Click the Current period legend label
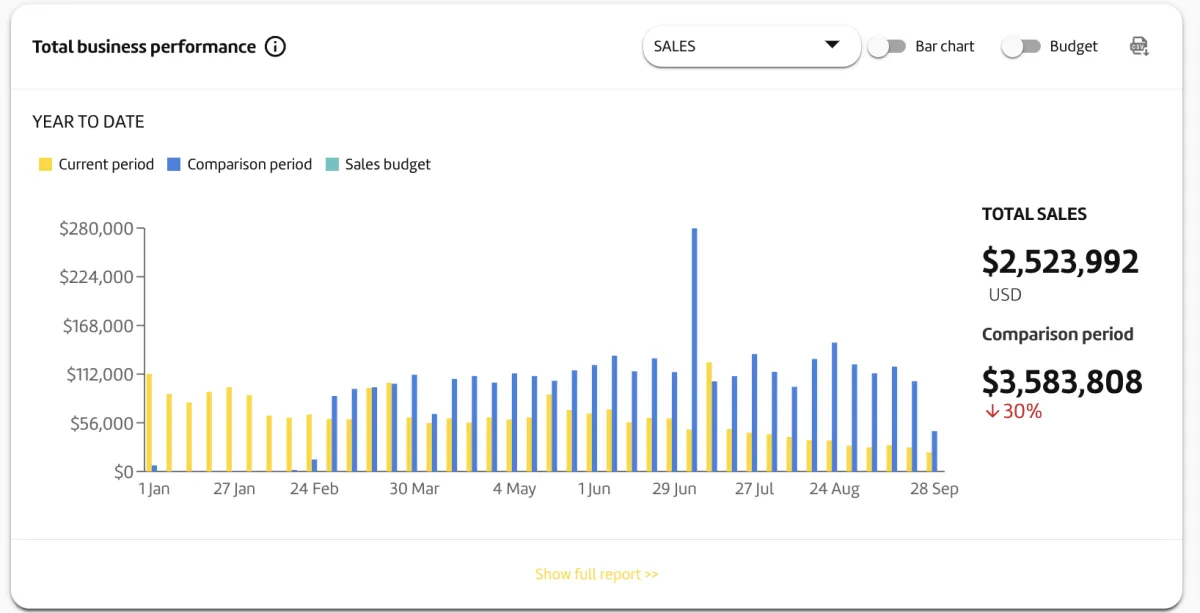1200x613 pixels. coord(106,164)
